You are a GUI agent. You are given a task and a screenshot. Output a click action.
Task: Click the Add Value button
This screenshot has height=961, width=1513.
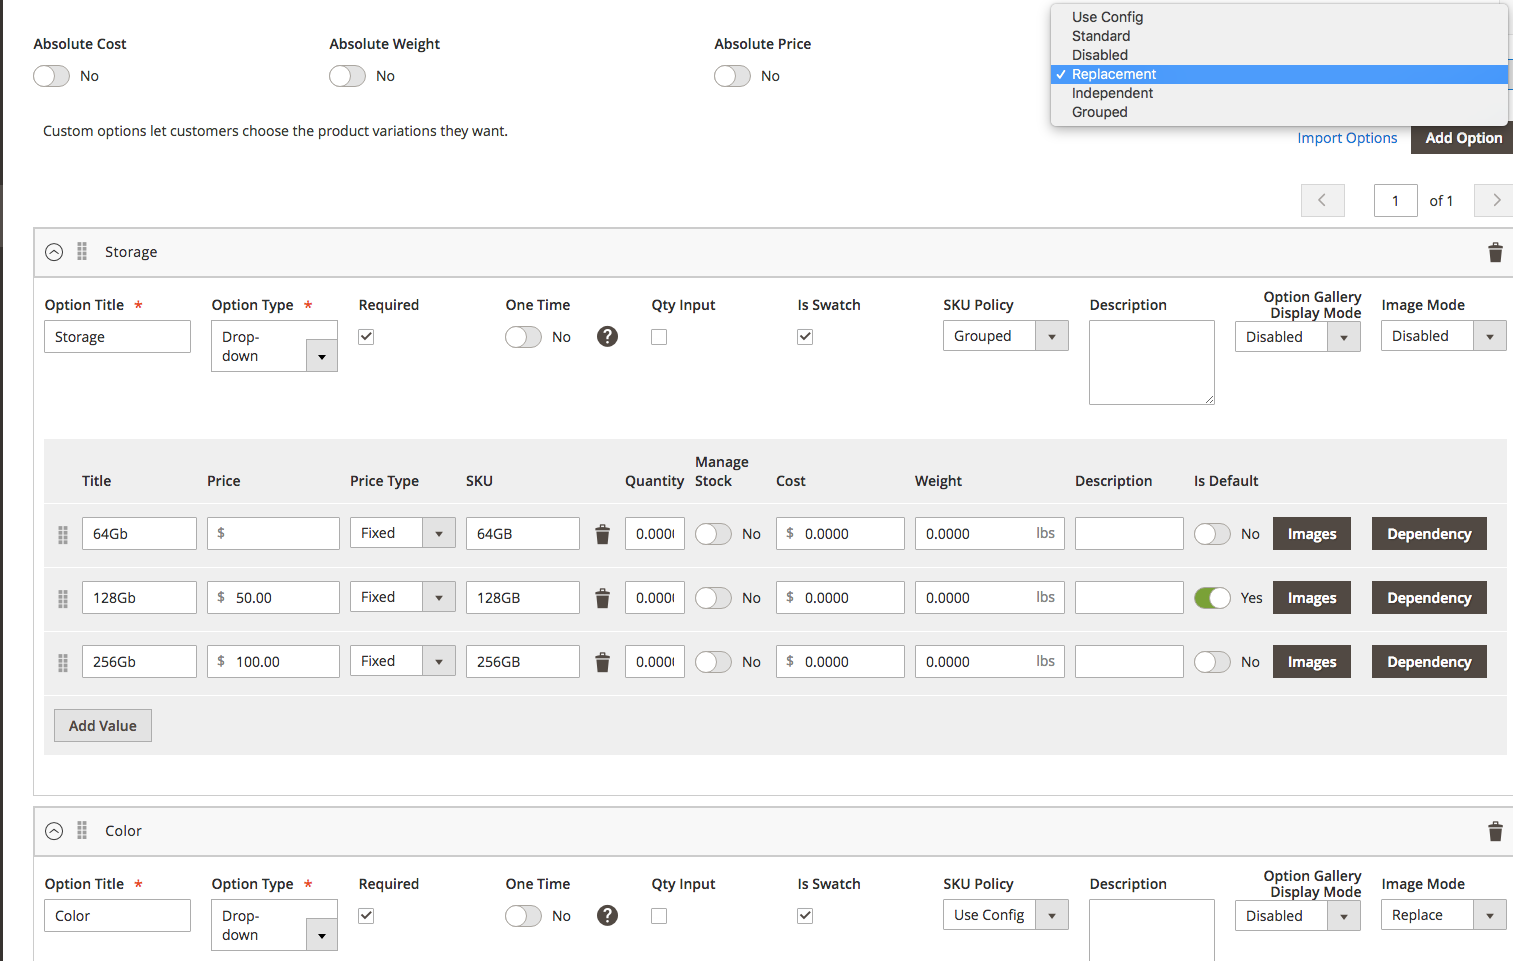(x=103, y=726)
